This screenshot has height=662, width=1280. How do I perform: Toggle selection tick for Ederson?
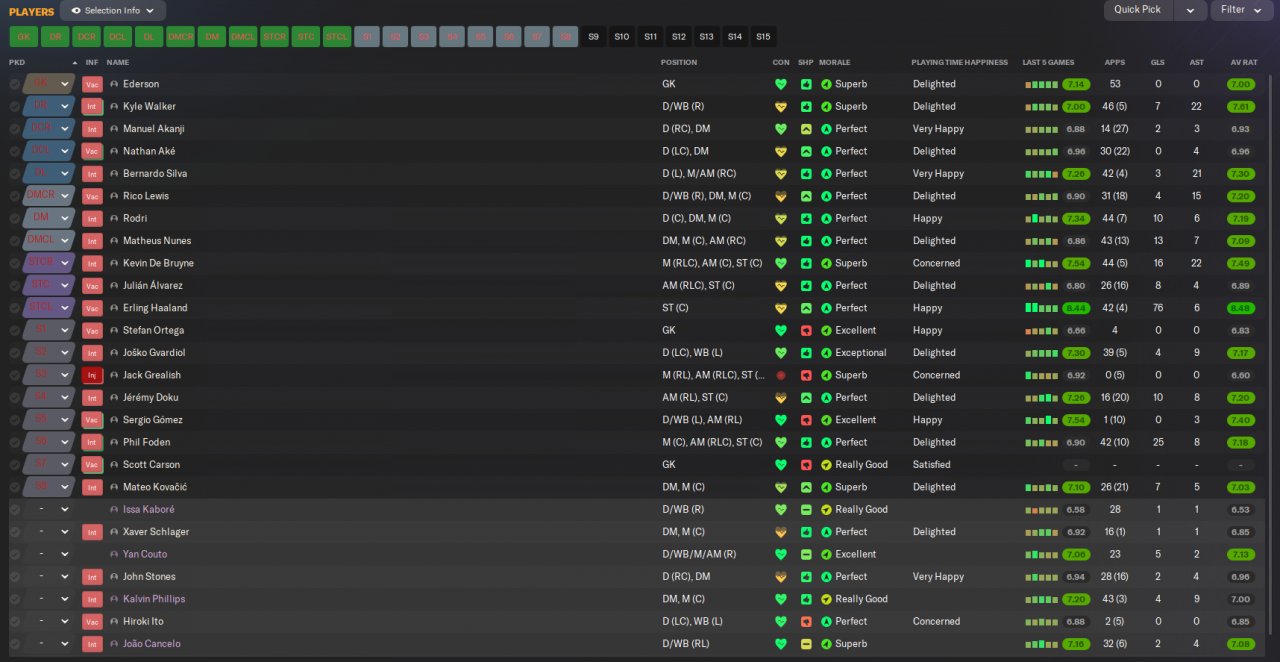[14, 85]
